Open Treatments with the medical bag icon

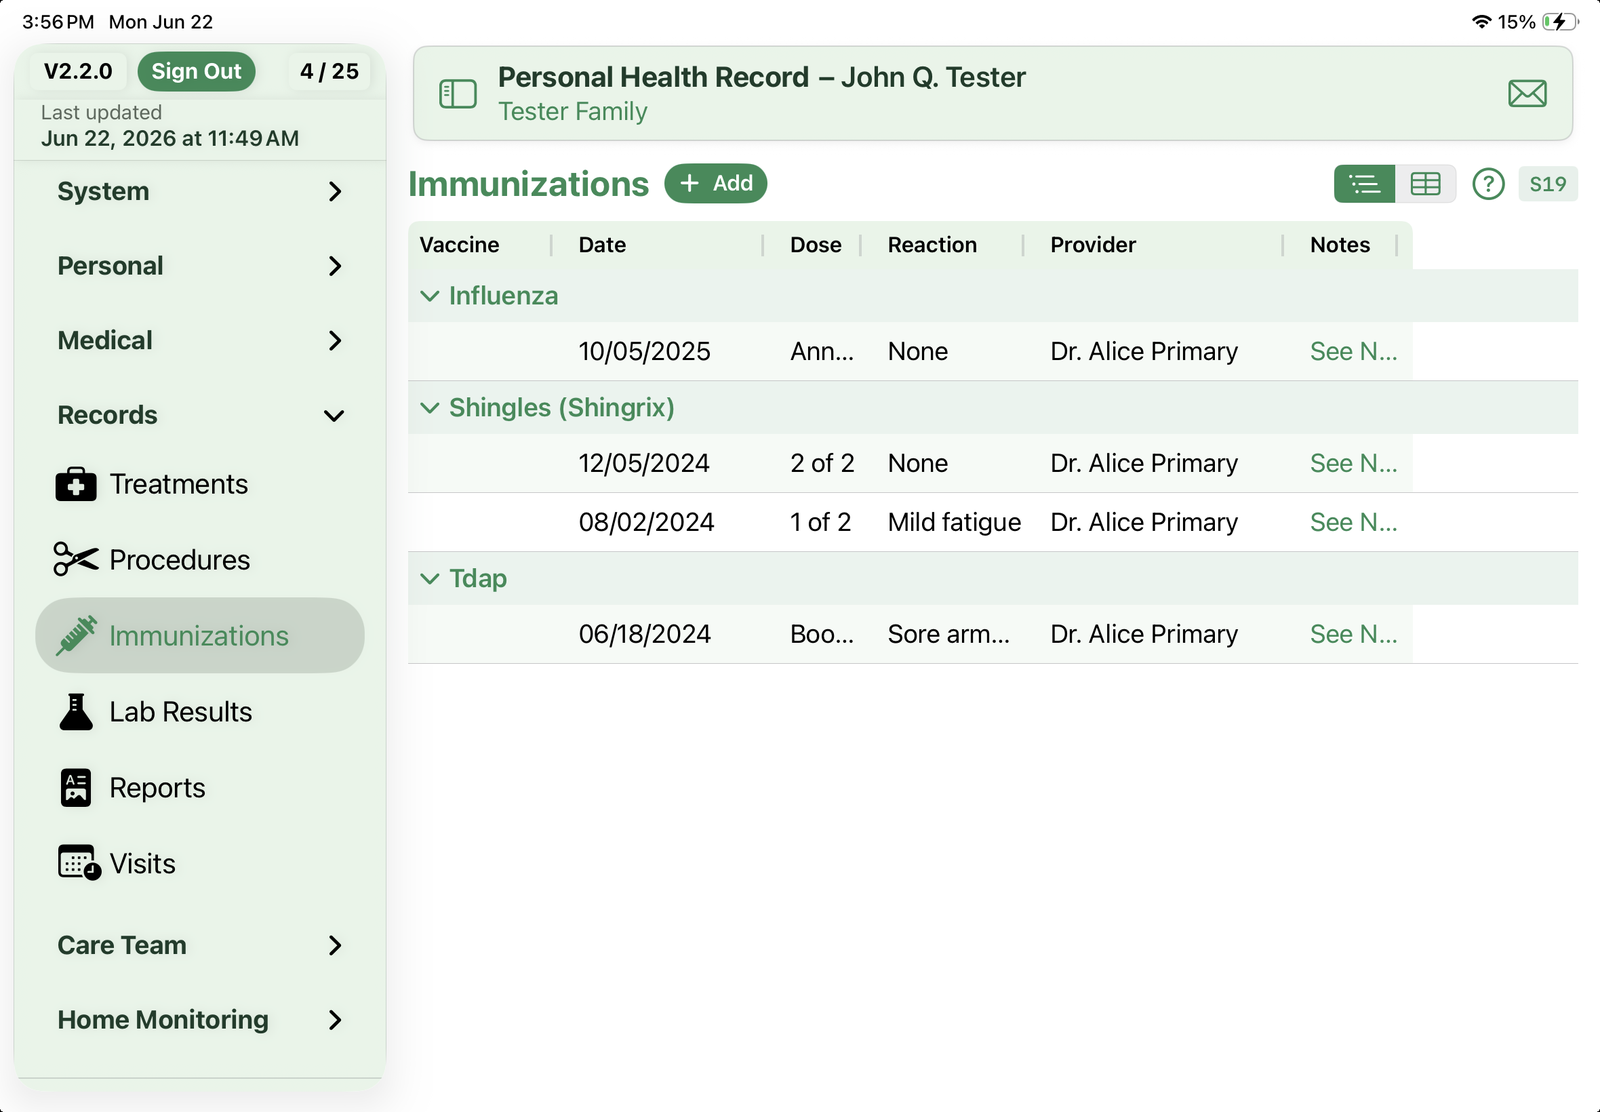coord(152,484)
